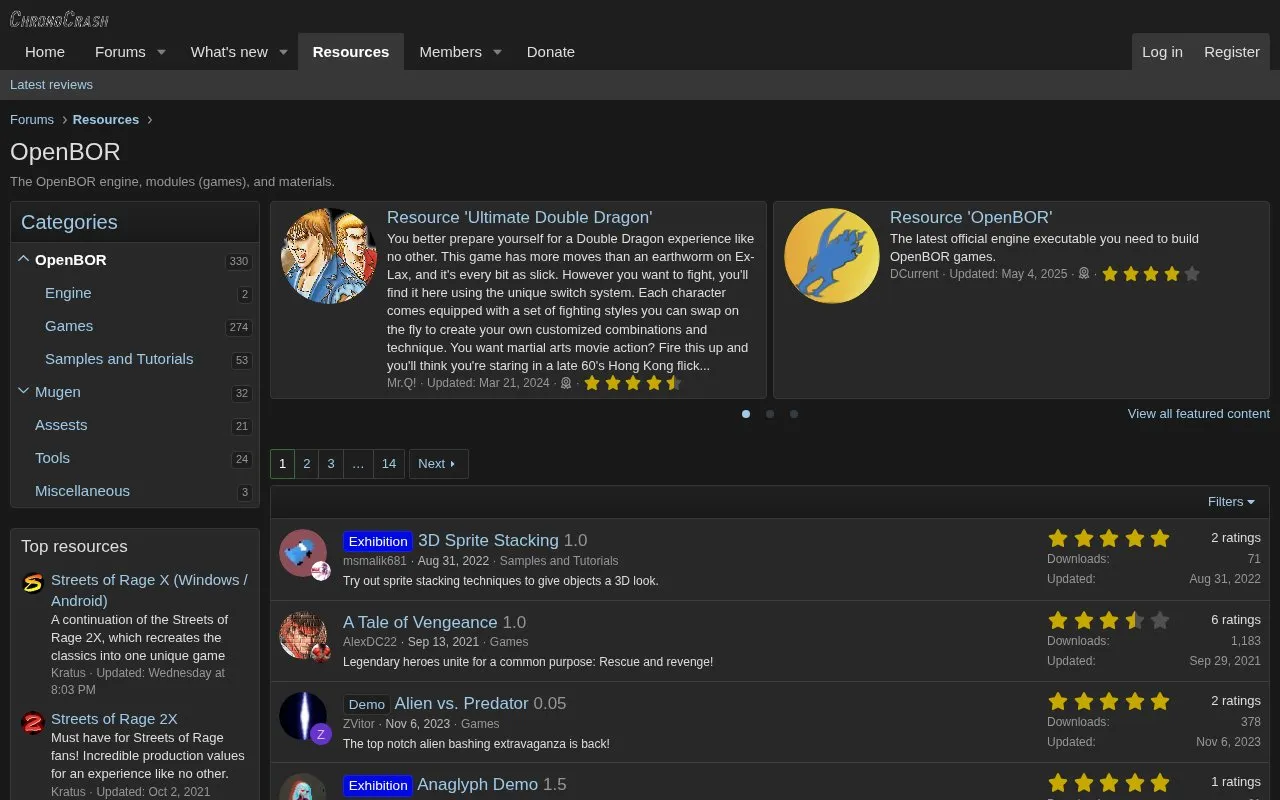Select first featured carousel dot

point(746,414)
